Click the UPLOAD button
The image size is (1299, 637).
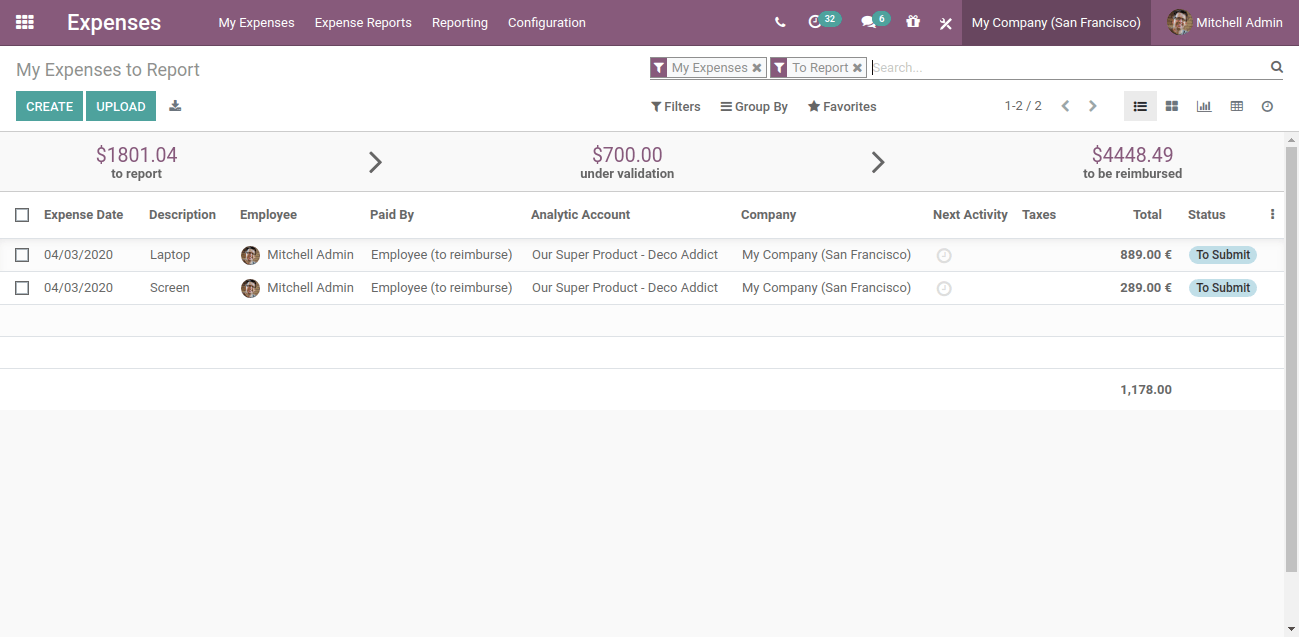pos(121,106)
